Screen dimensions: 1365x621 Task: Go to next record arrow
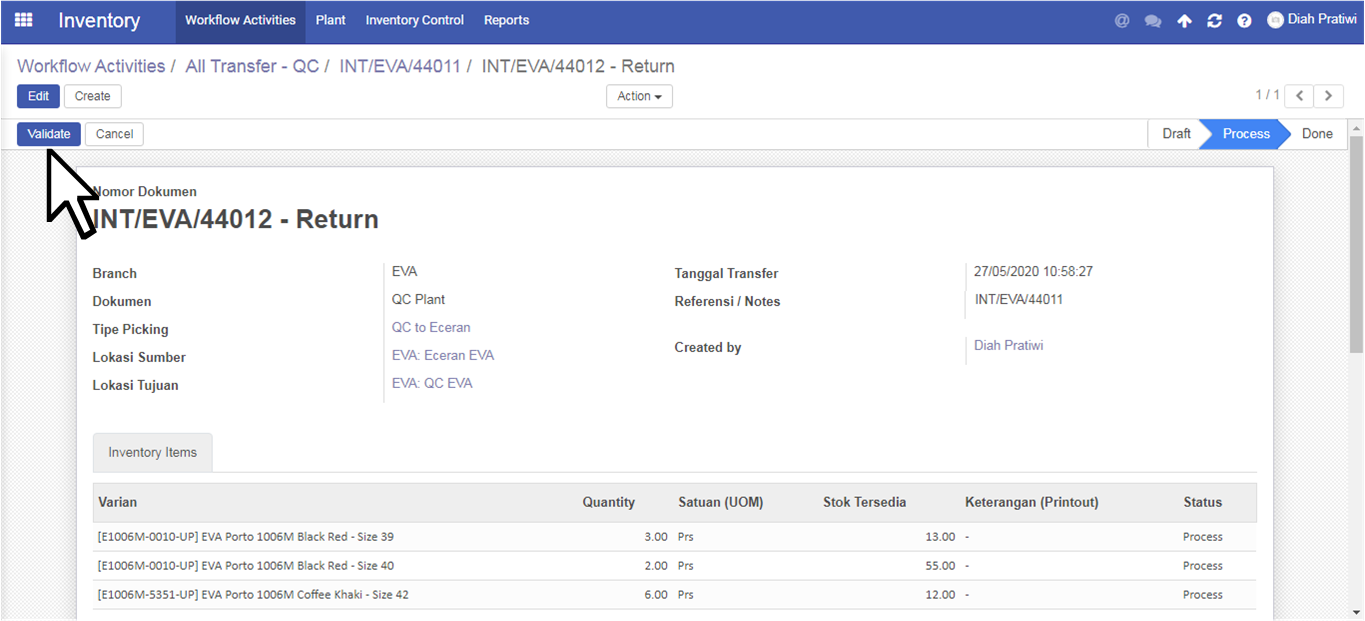pyautogui.click(x=1328, y=96)
